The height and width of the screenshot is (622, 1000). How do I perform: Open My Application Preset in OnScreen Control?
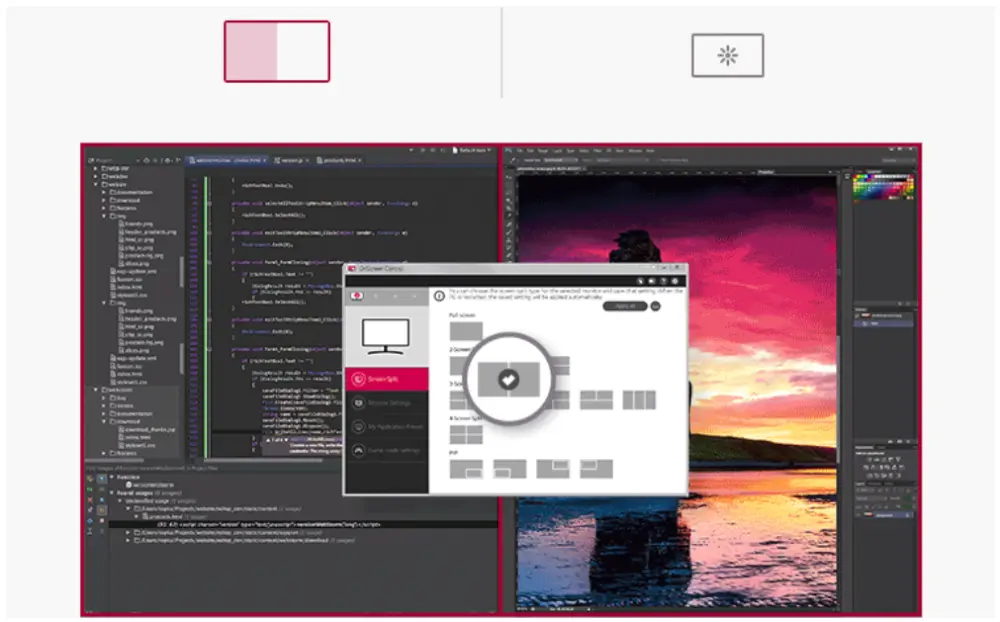pos(386,427)
